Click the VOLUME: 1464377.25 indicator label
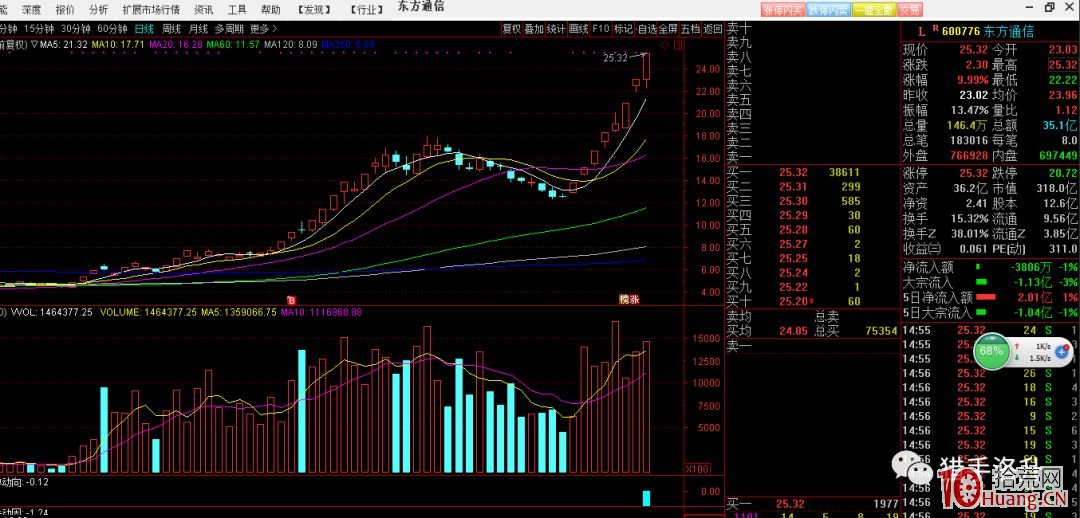 tap(149, 312)
